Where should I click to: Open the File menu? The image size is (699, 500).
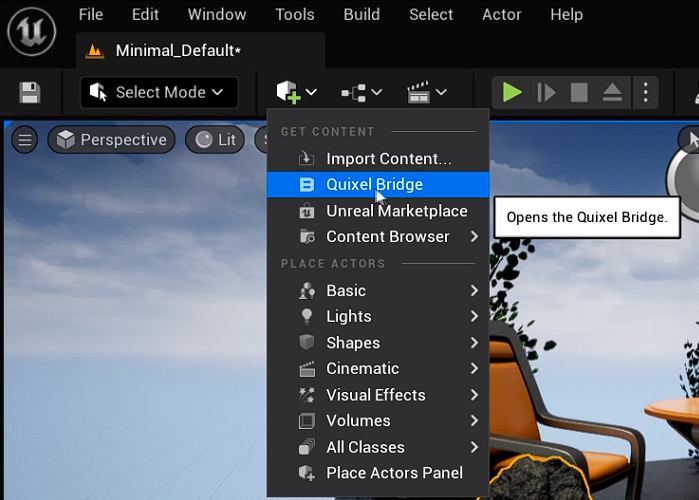[x=91, y=15]
